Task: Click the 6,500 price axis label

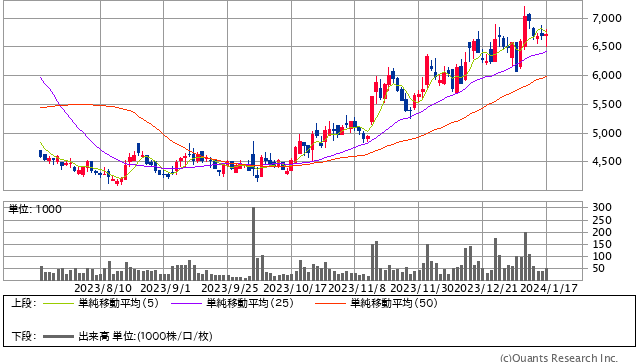Action: [607, 46]
